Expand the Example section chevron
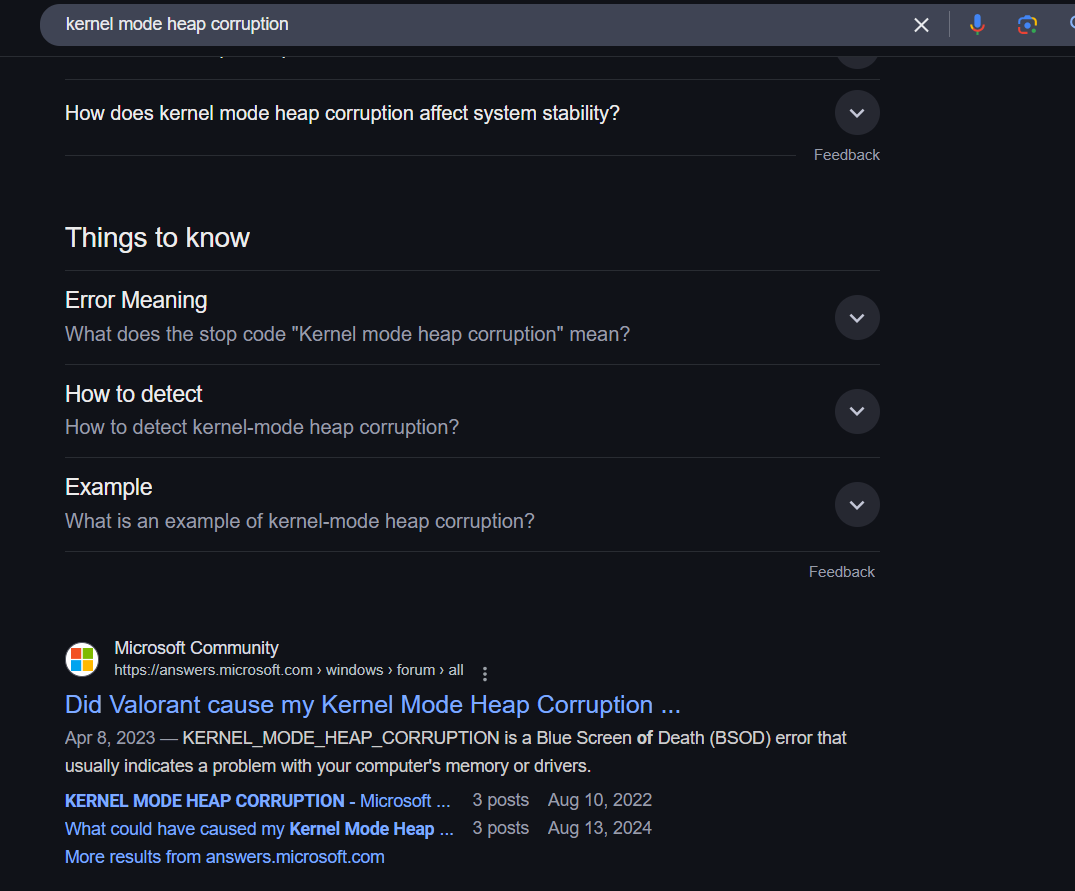Viewport: 1075px width, 891px height. pos(856,505)
